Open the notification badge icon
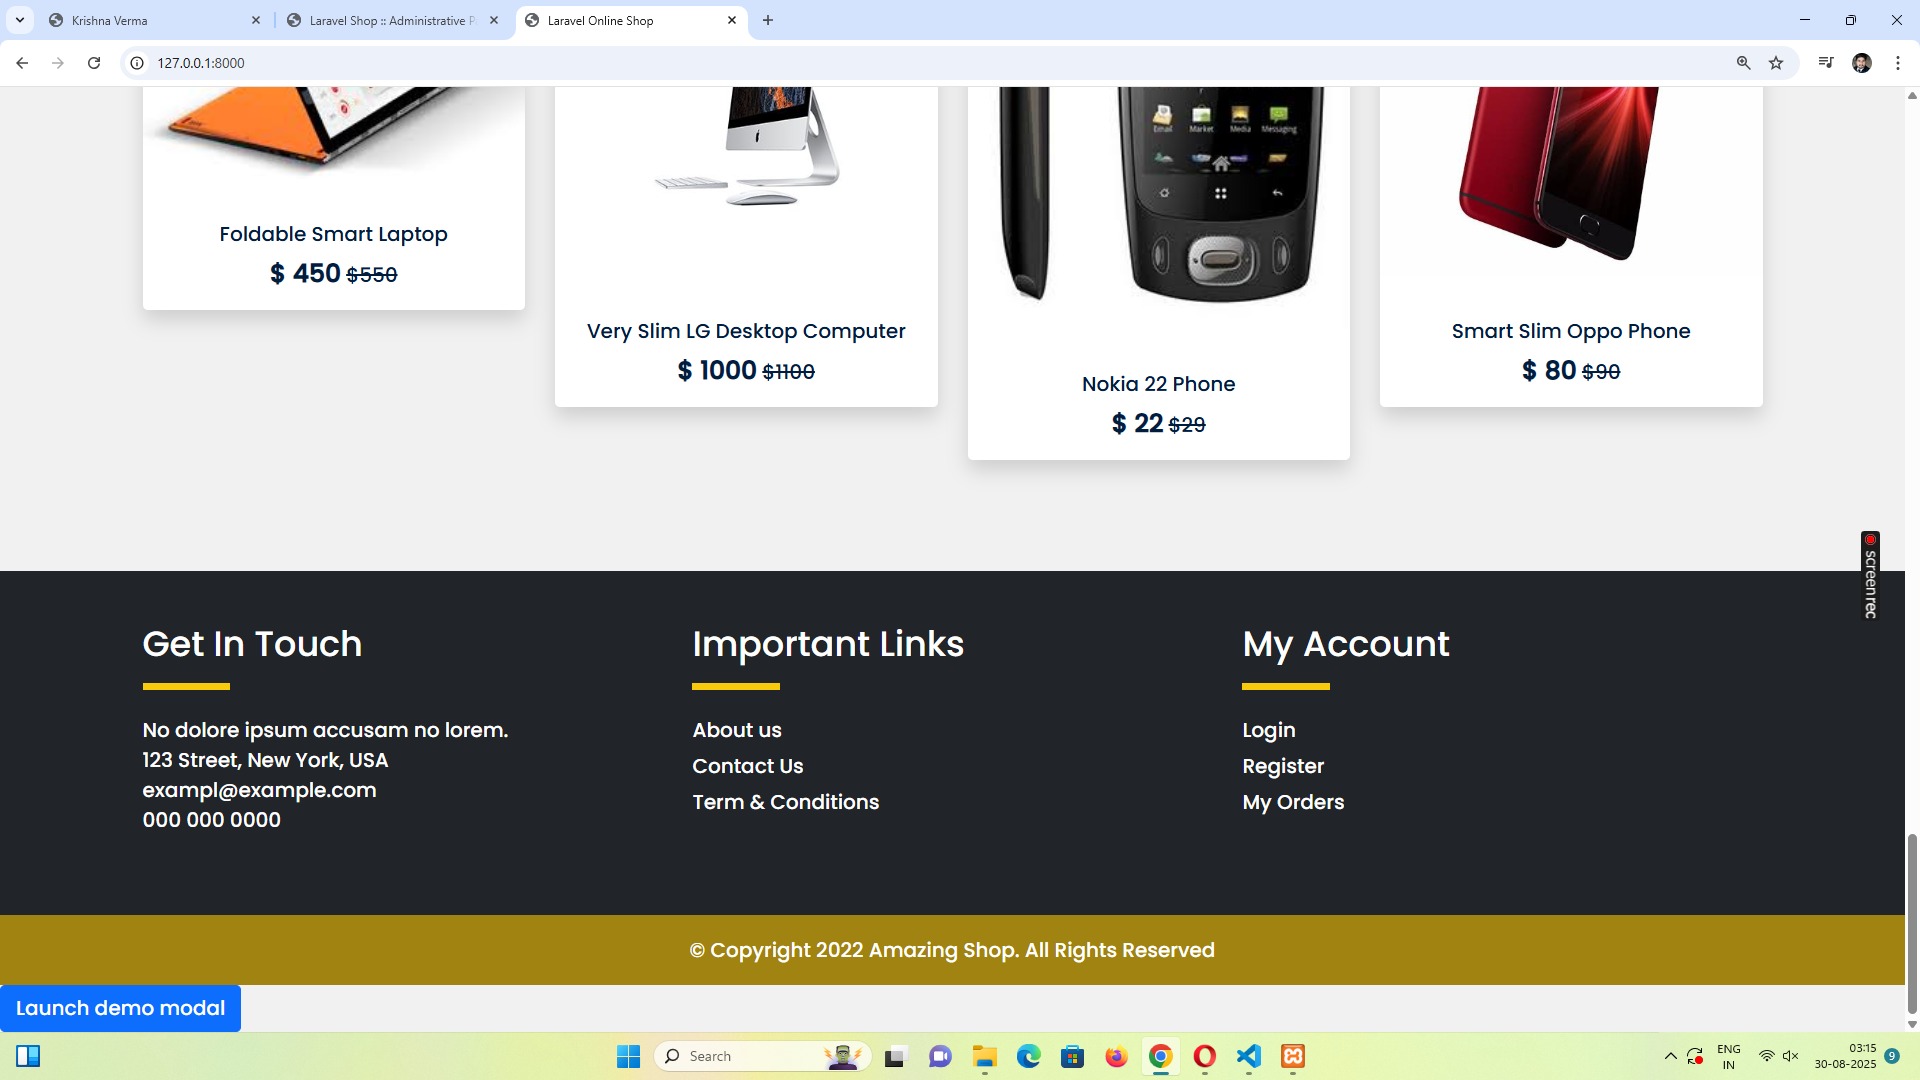Screen dimensions: 1920x1080 click(x=1892, y=1056)
